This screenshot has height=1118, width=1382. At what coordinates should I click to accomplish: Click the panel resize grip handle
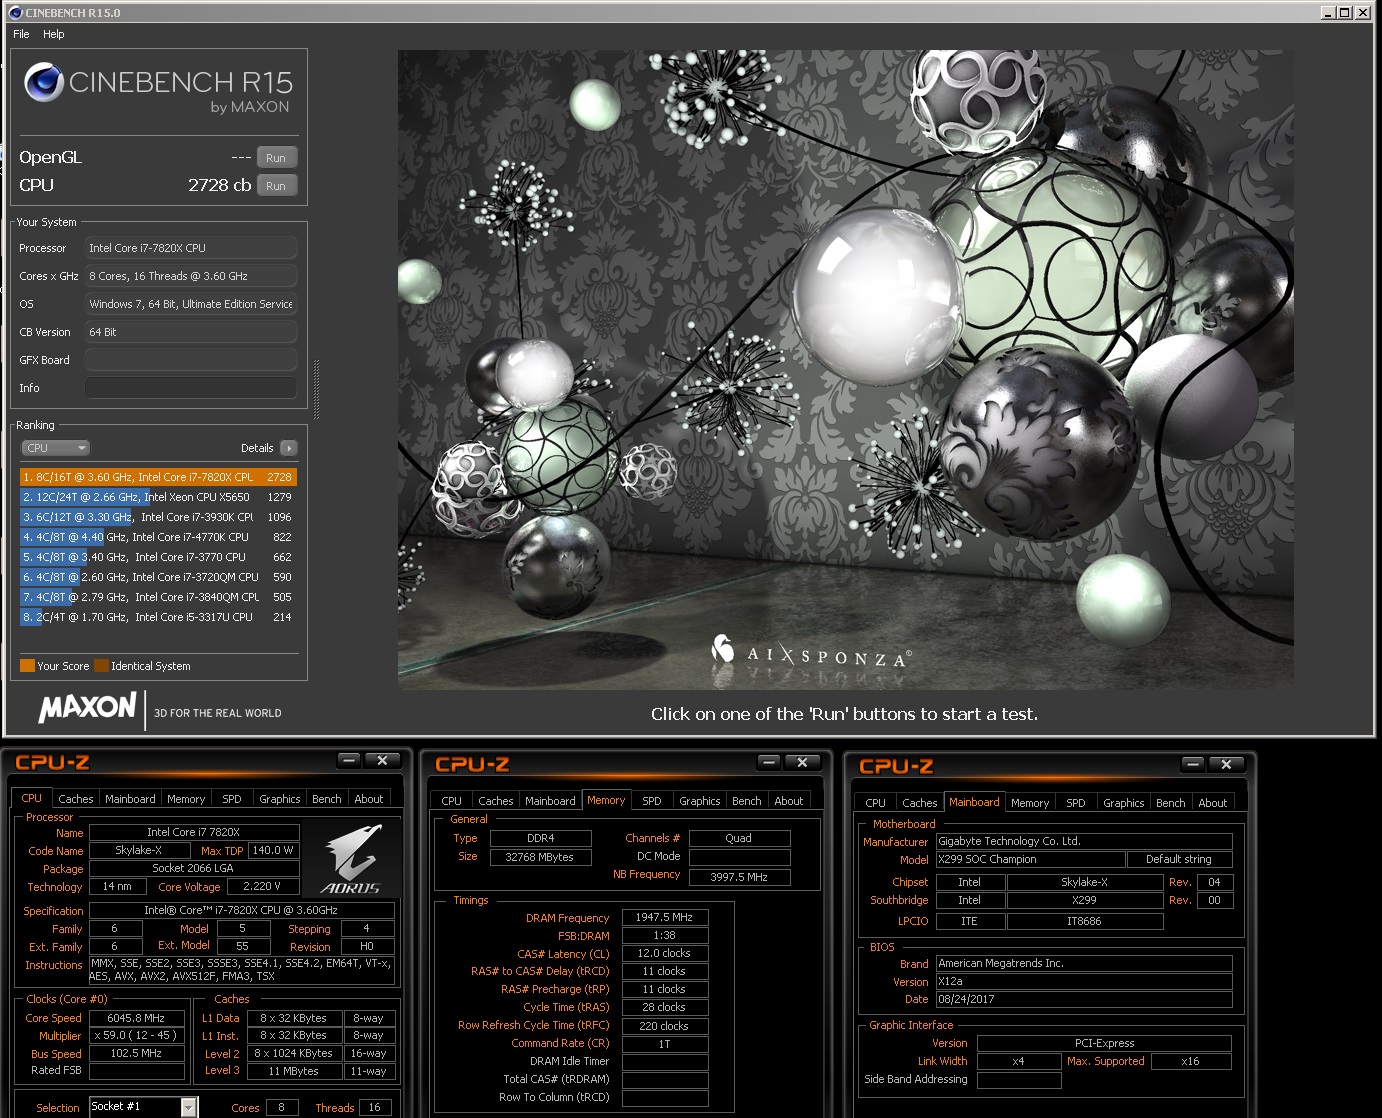[x=317, y=389]
